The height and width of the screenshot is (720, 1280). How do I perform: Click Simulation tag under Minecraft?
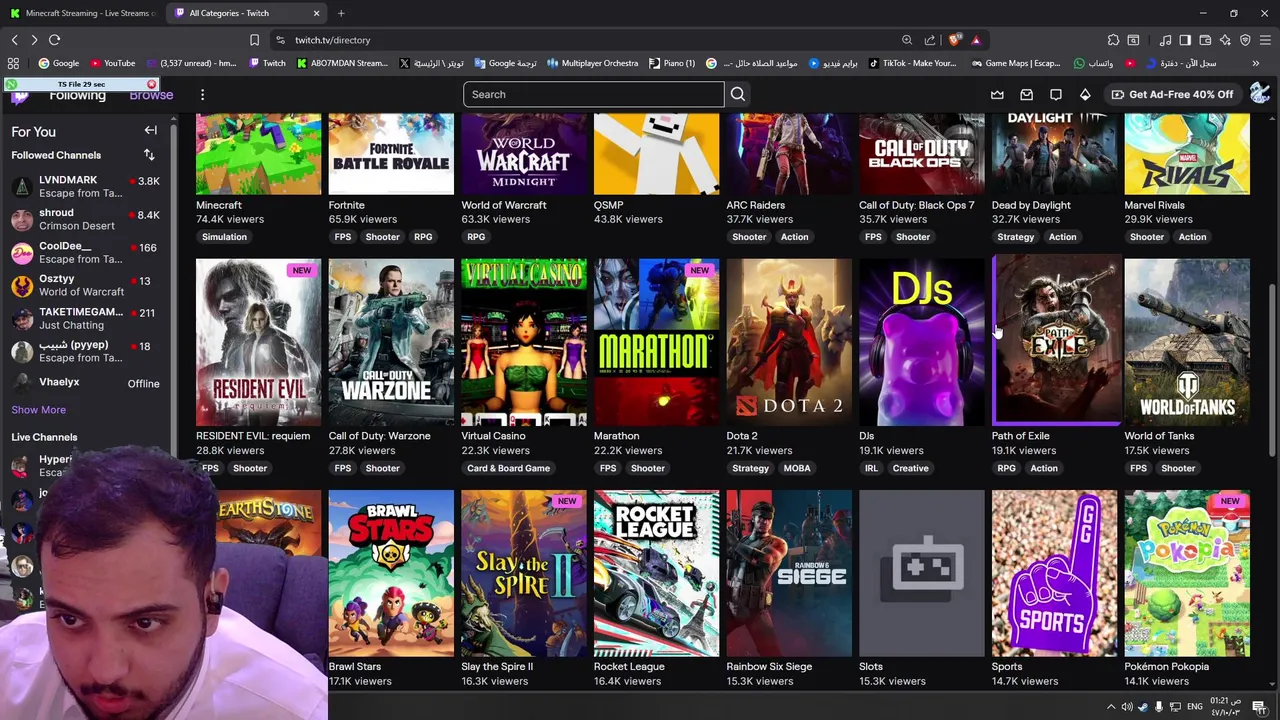(x=224, y=237)
